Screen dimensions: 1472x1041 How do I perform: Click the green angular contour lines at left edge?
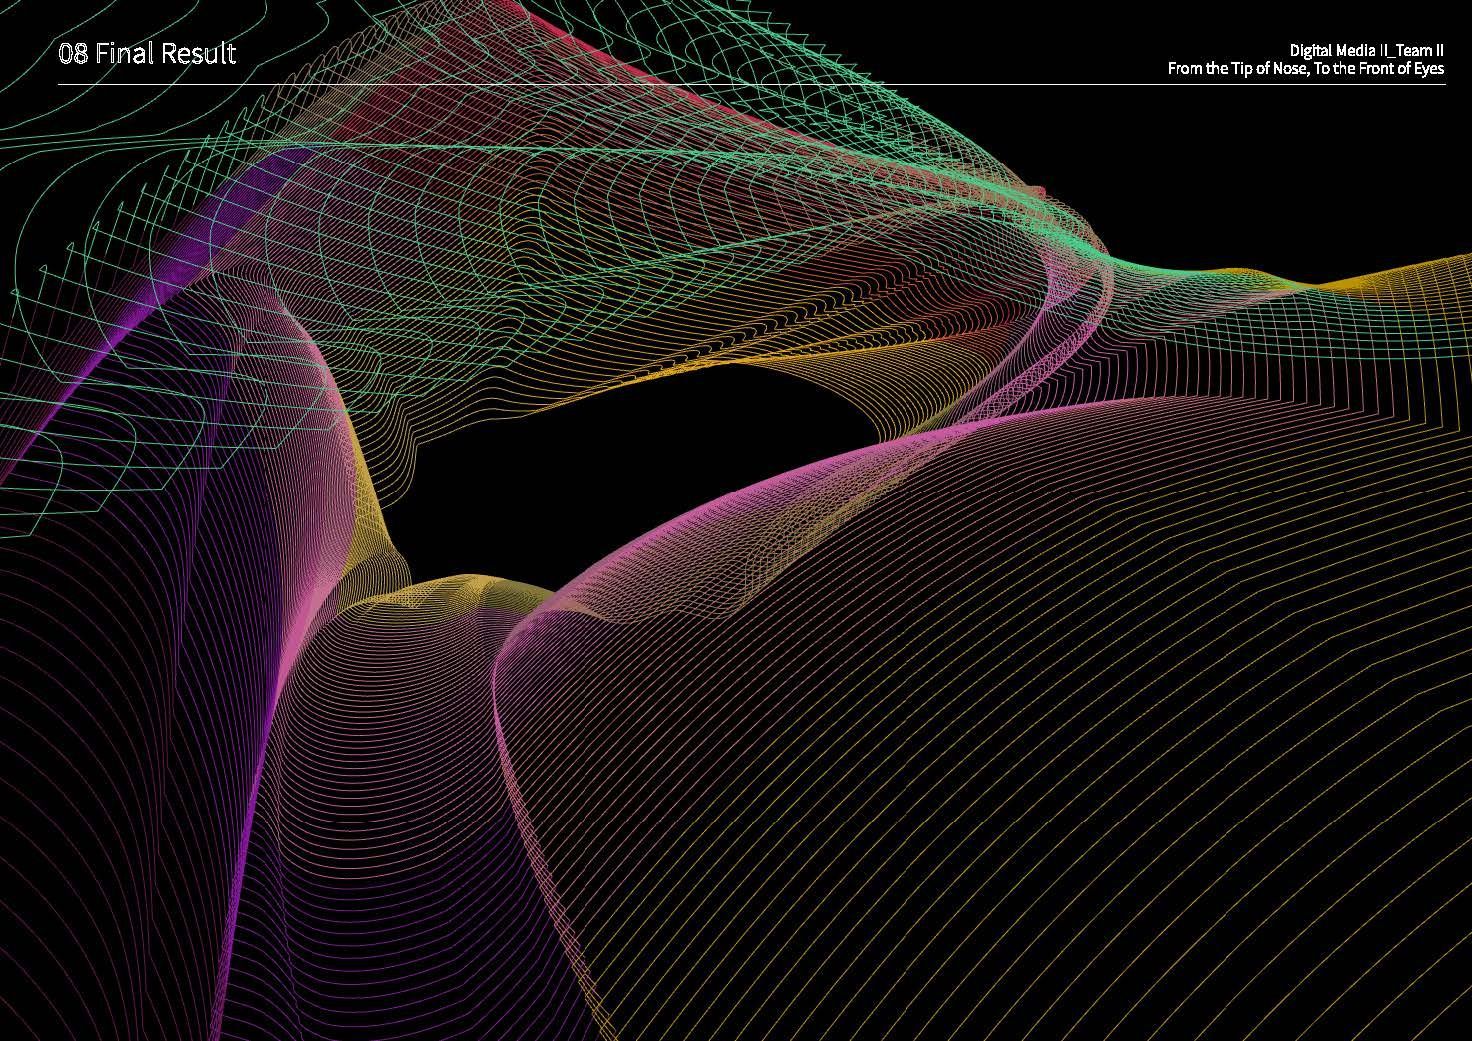(40, 300)
